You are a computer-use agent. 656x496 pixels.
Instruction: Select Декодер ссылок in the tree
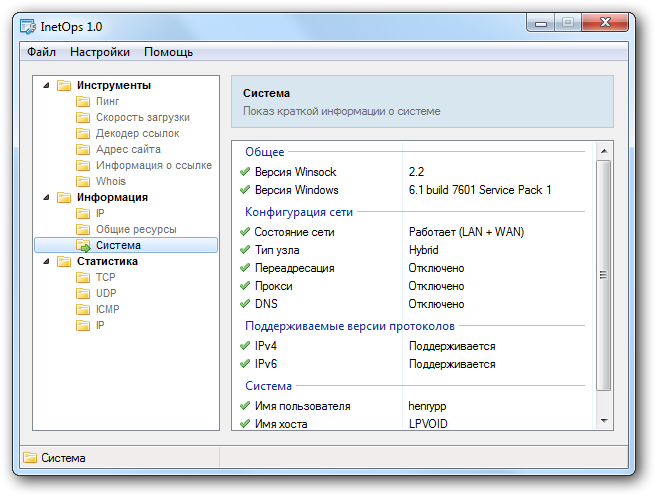137,134
